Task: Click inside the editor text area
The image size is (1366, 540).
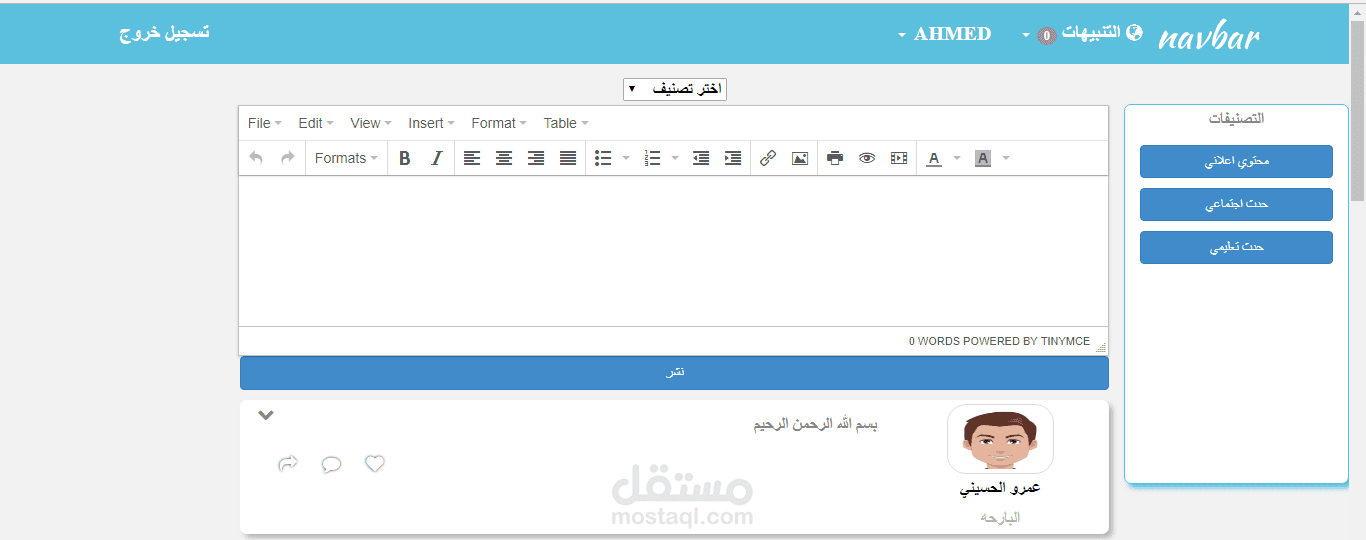Action: (x=673, y=251)
